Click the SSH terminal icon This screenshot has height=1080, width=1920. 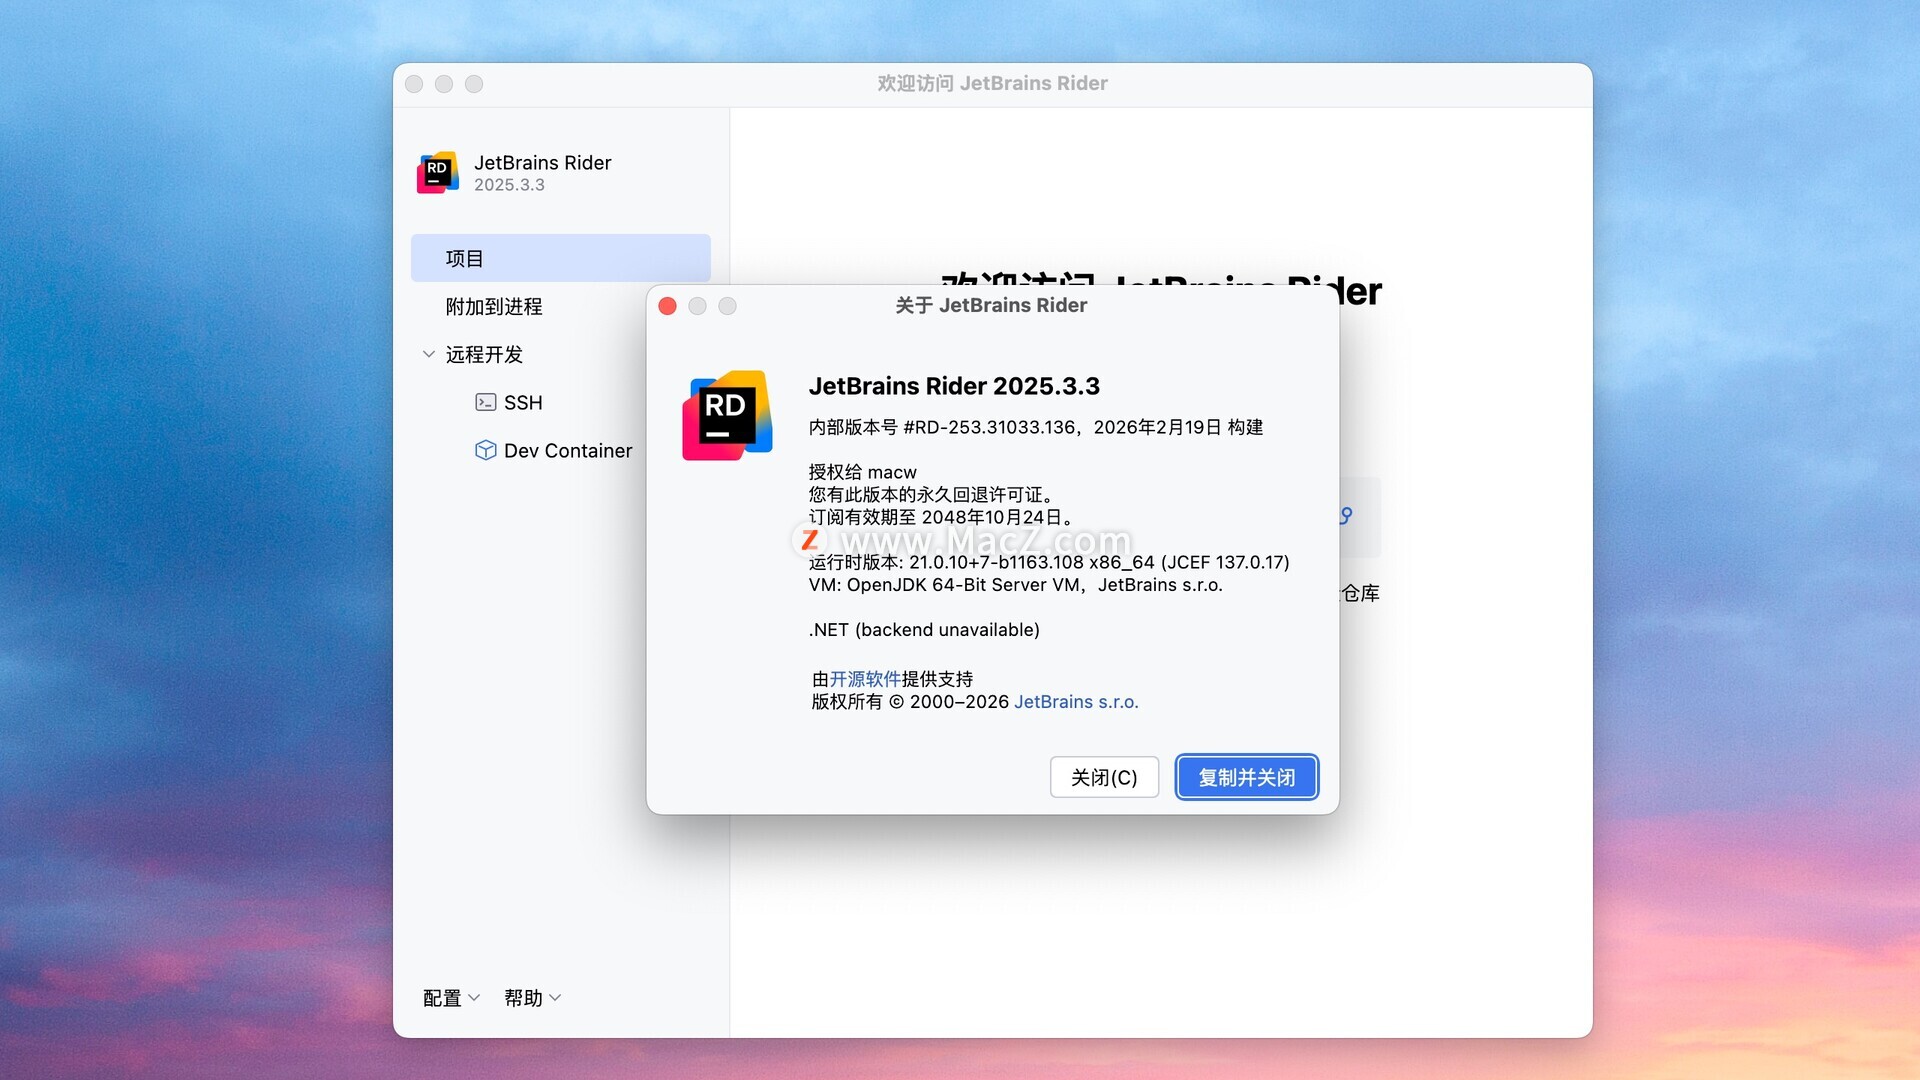click(485, 402)
